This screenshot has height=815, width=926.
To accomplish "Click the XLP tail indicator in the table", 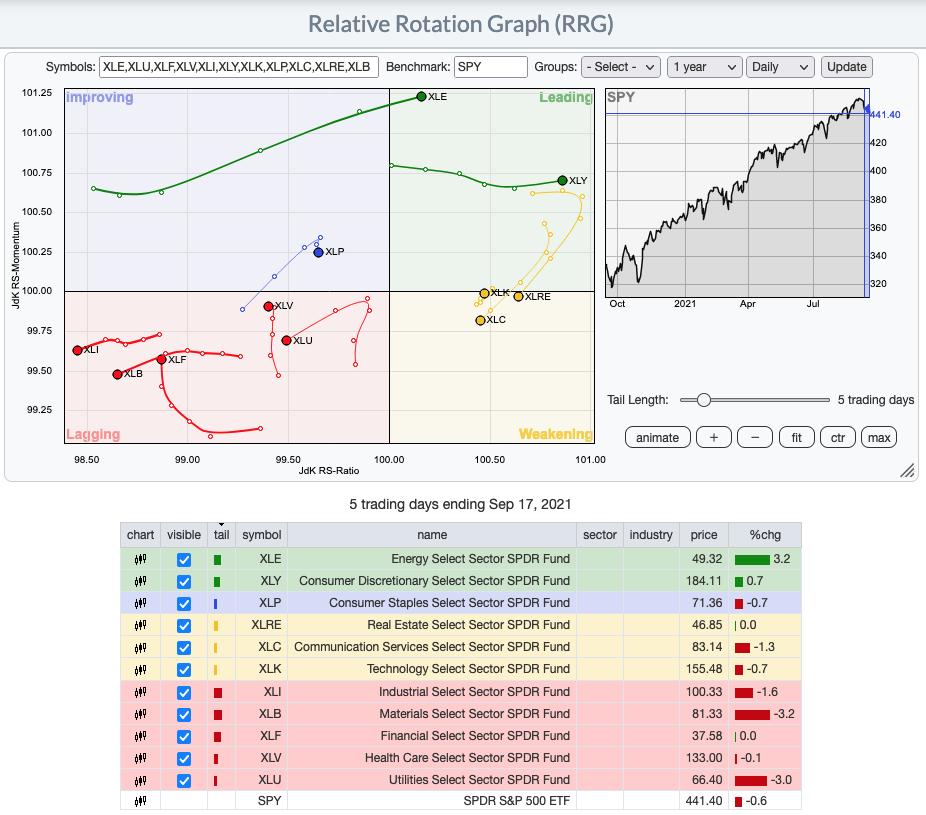I will click(x=216, y=604).
